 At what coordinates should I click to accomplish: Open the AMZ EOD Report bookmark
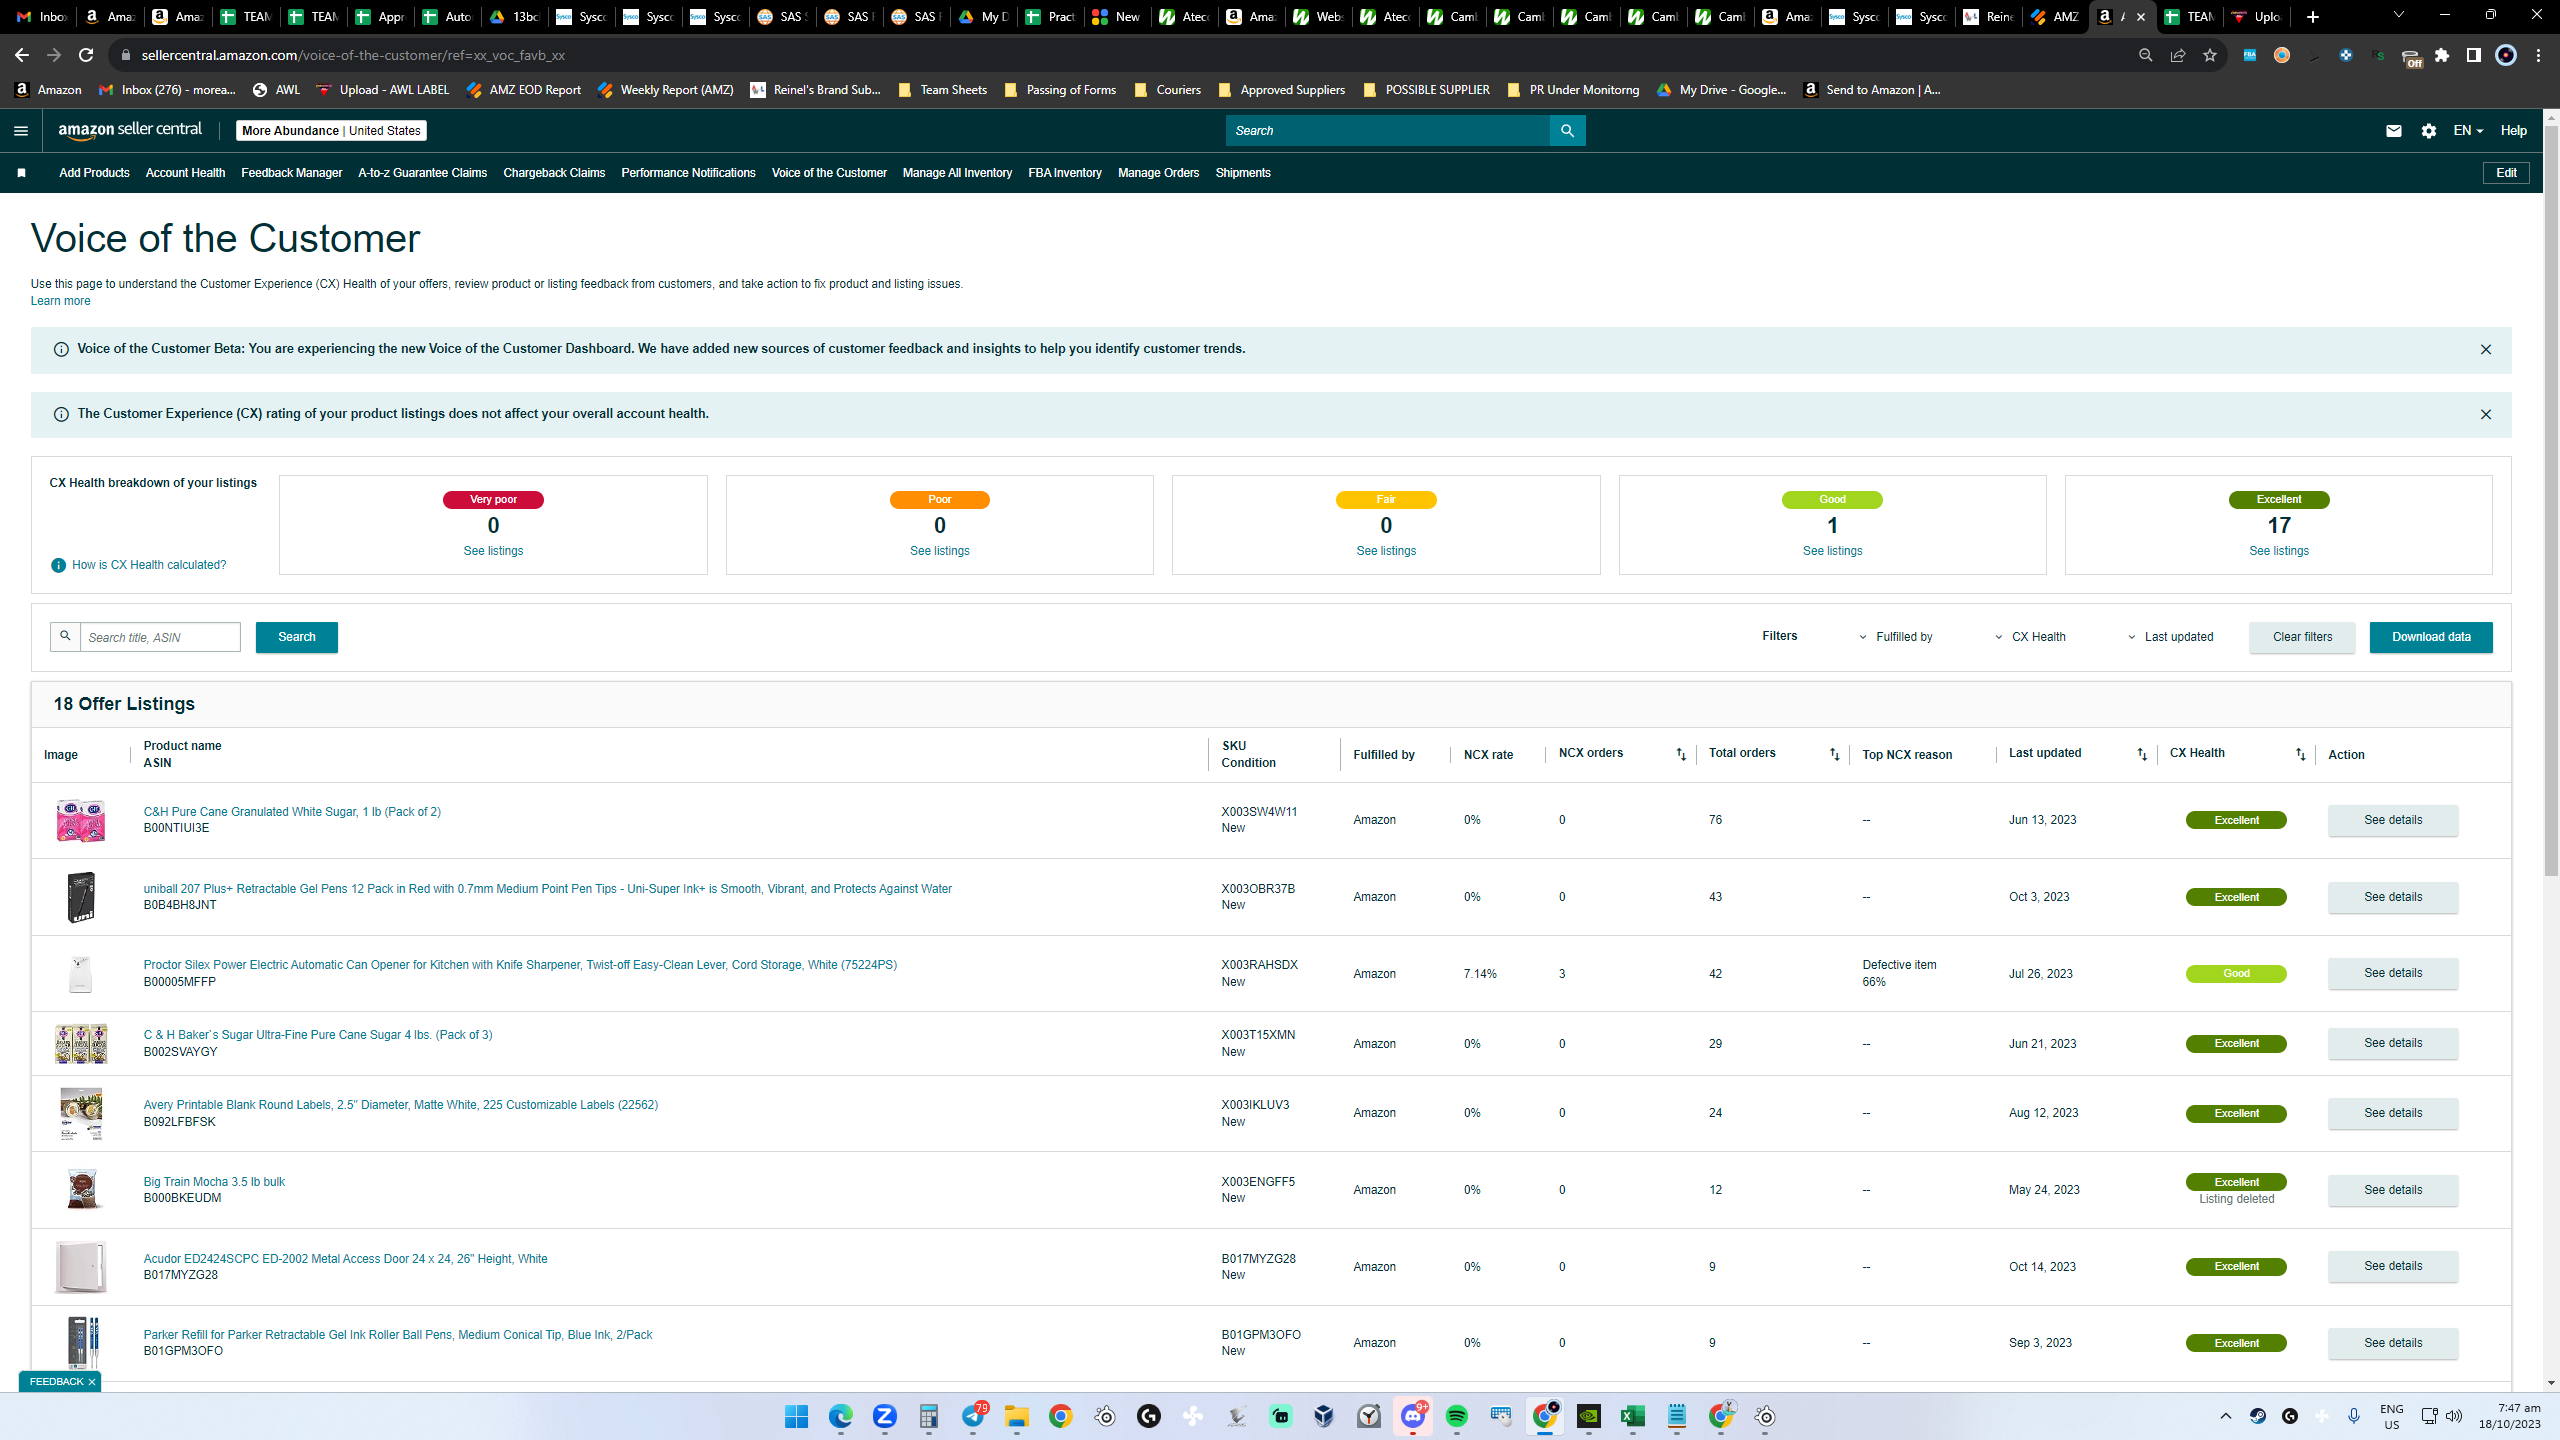(523, 90)
